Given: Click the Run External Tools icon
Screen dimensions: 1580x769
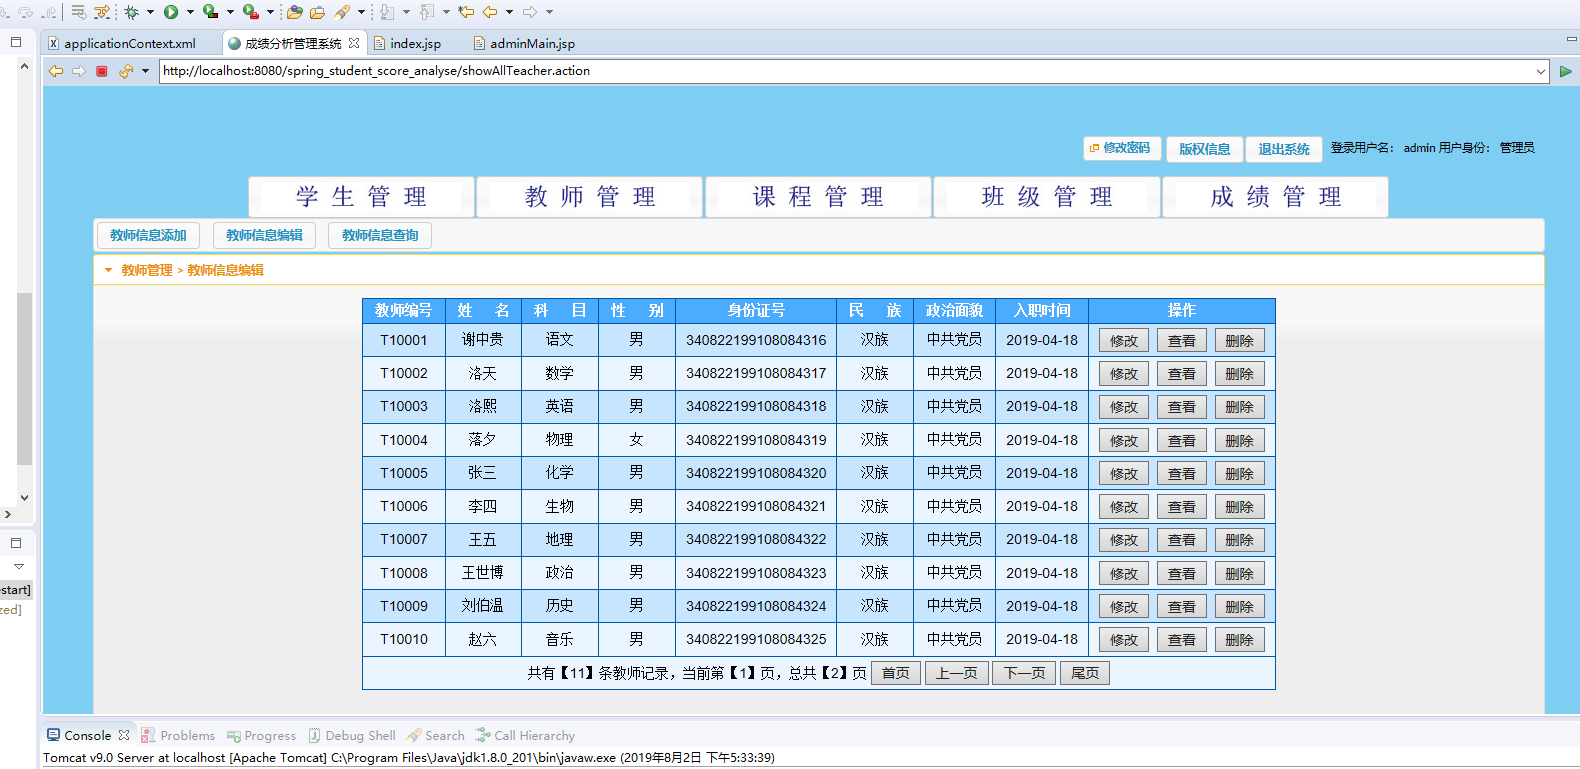Looking at the screenshot, I should [x=250, y=12].
